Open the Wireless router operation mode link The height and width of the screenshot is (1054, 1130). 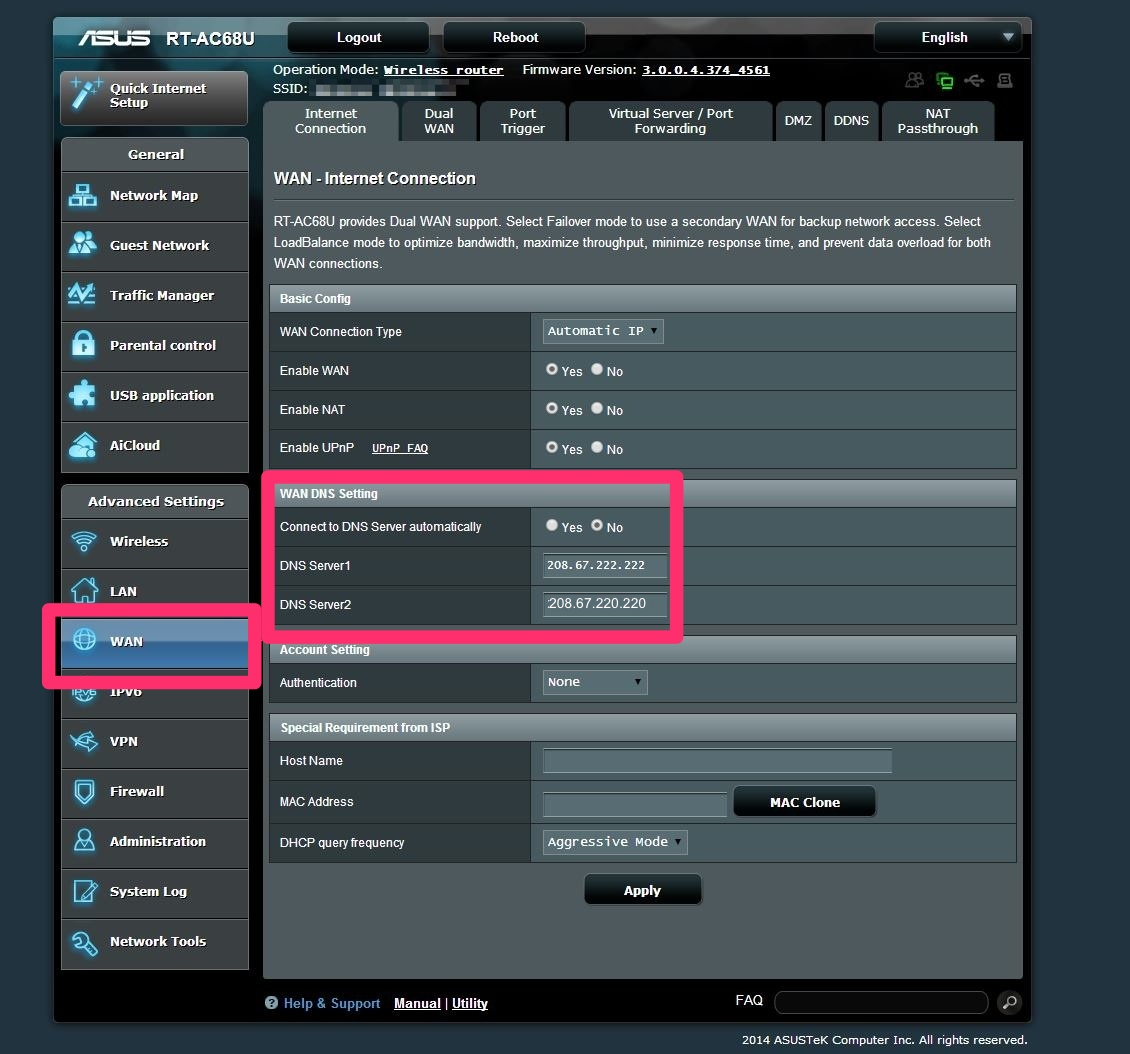pyautogui.click(x=443, y=70)
